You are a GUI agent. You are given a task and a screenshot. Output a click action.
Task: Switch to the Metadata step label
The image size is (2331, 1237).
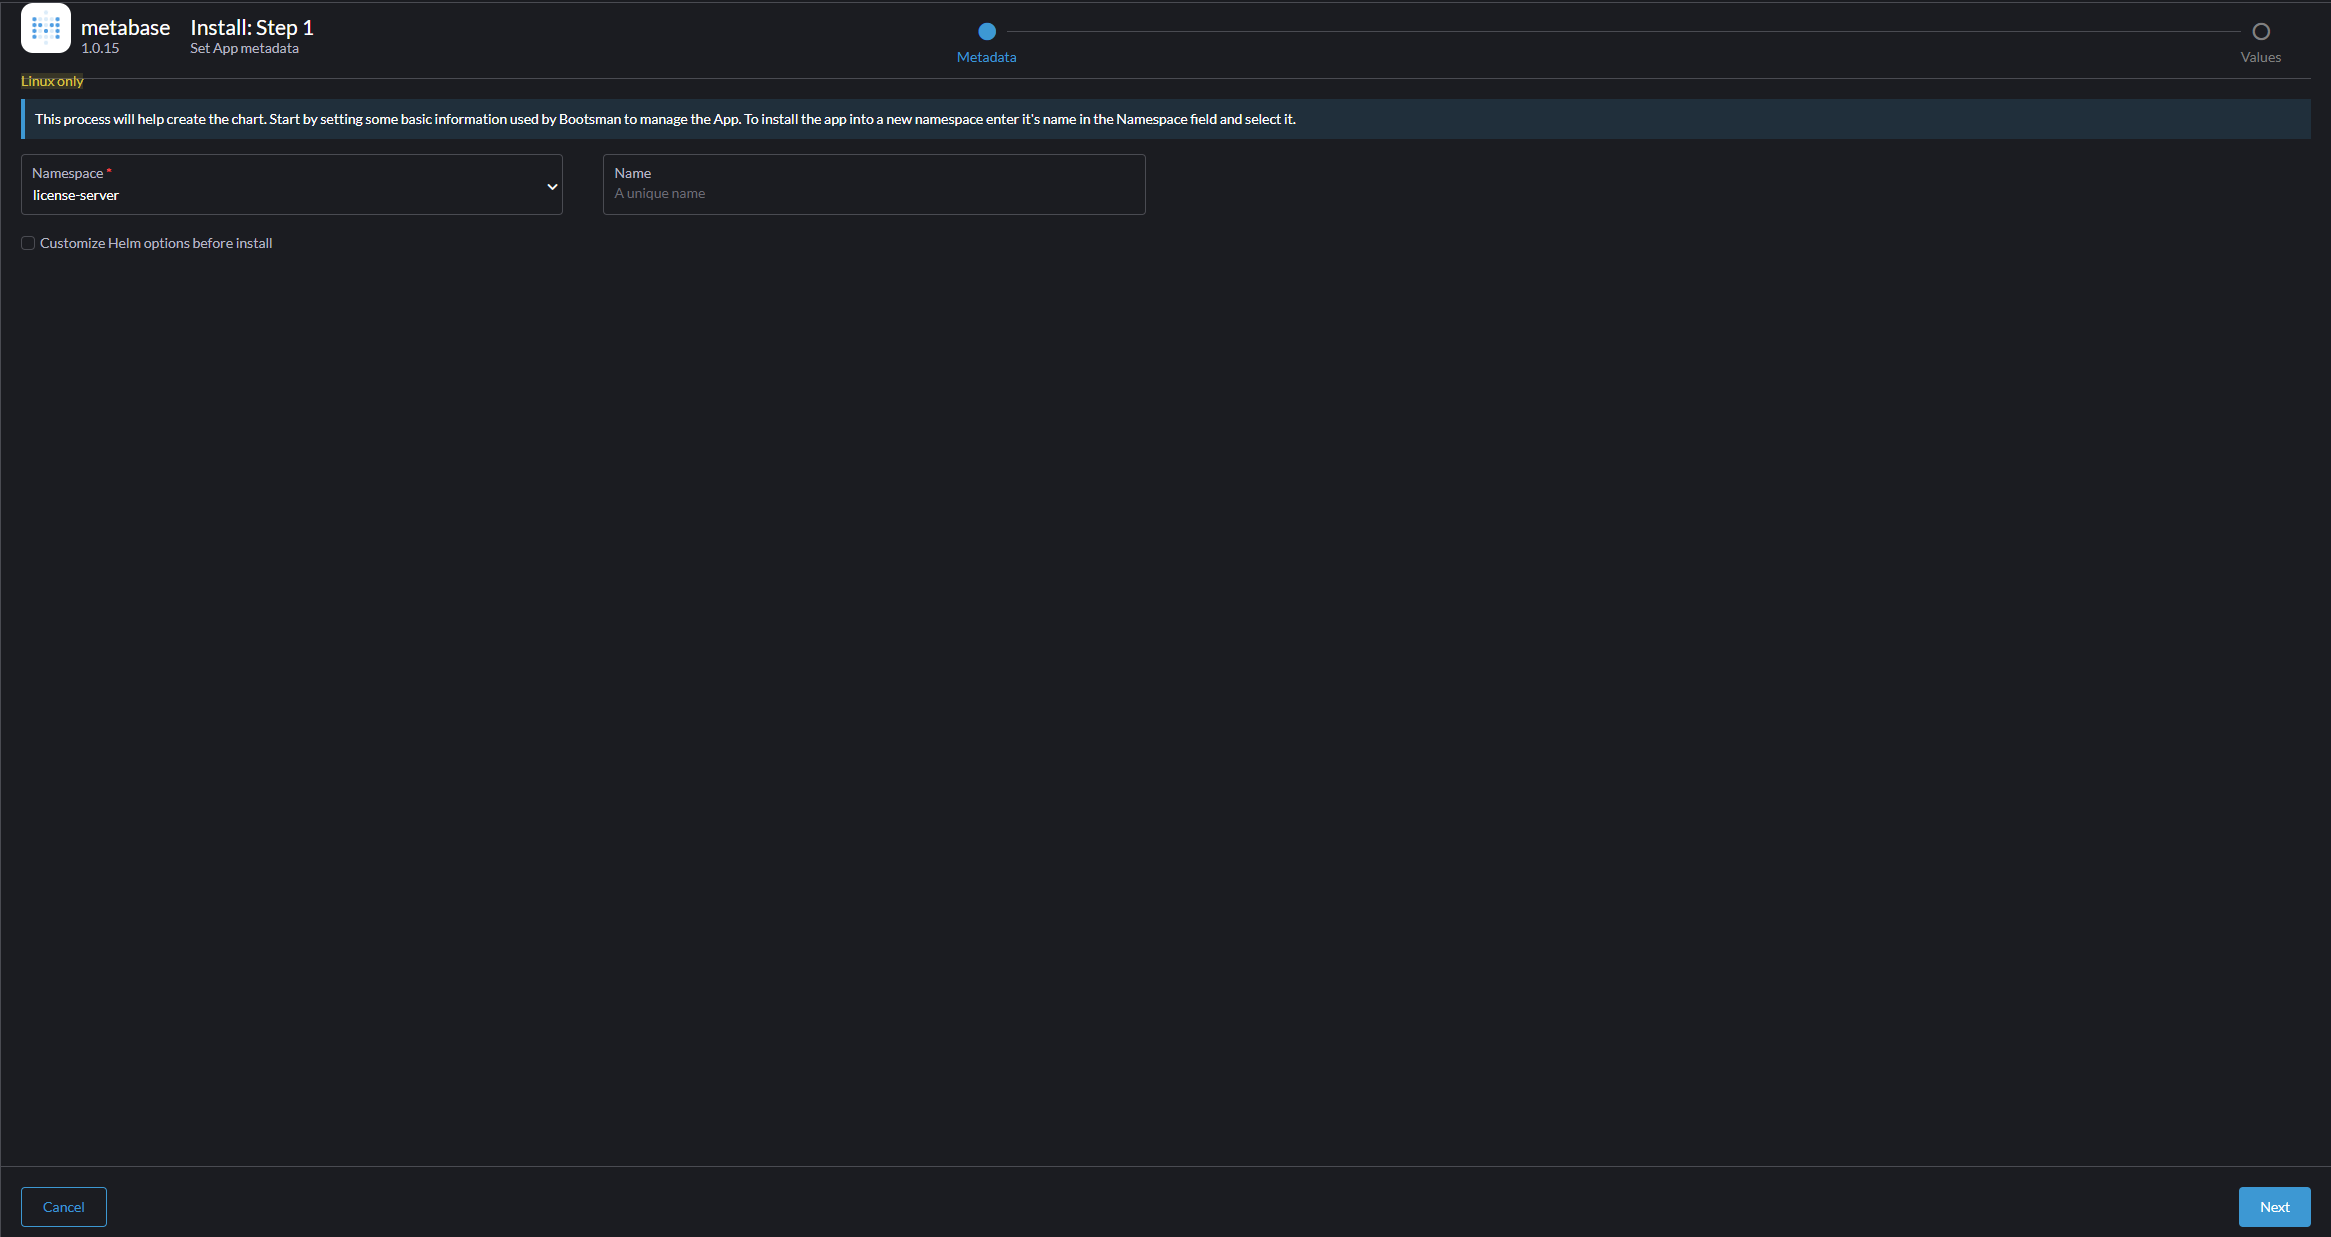[x=986, y=57]
